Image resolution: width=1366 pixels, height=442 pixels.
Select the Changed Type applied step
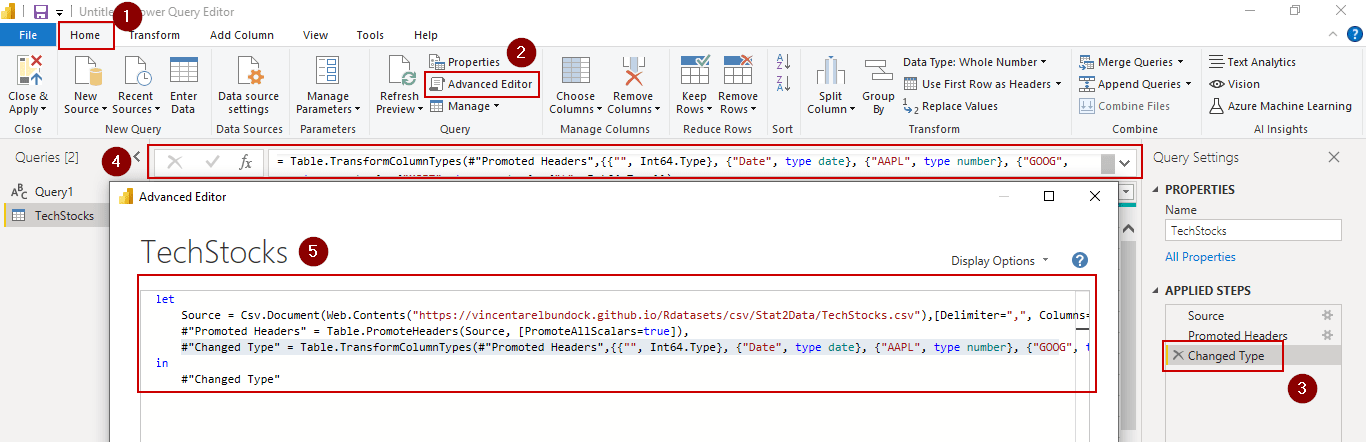pos(1225,355)
